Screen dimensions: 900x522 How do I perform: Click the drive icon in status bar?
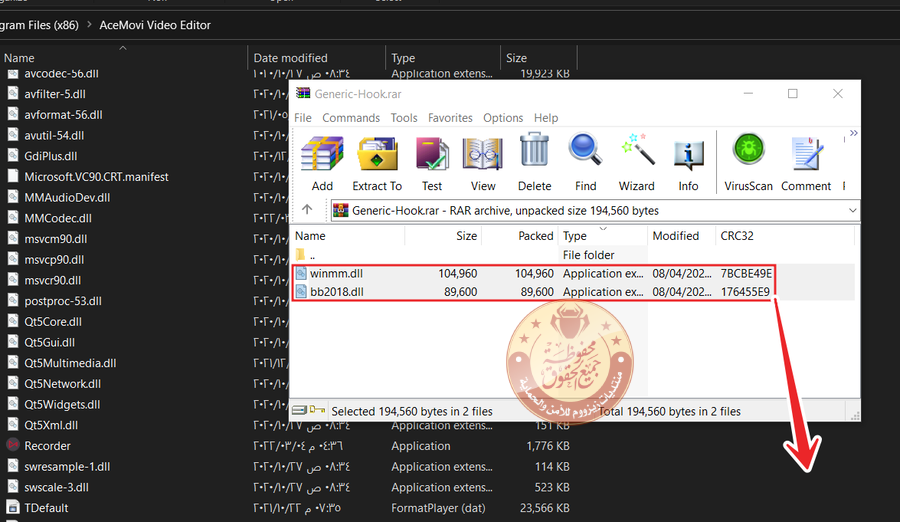(x=299, y=410)
